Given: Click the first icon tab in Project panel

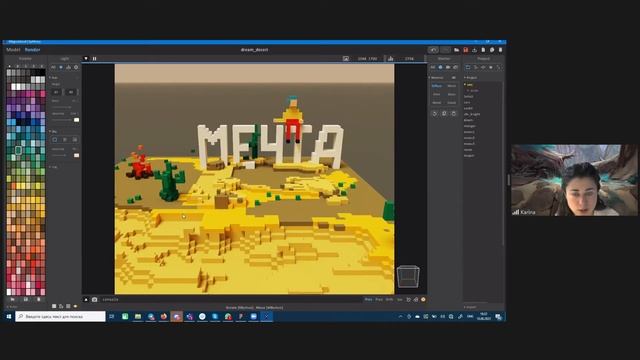Looking at the screenshot, I should click(468, 67).
